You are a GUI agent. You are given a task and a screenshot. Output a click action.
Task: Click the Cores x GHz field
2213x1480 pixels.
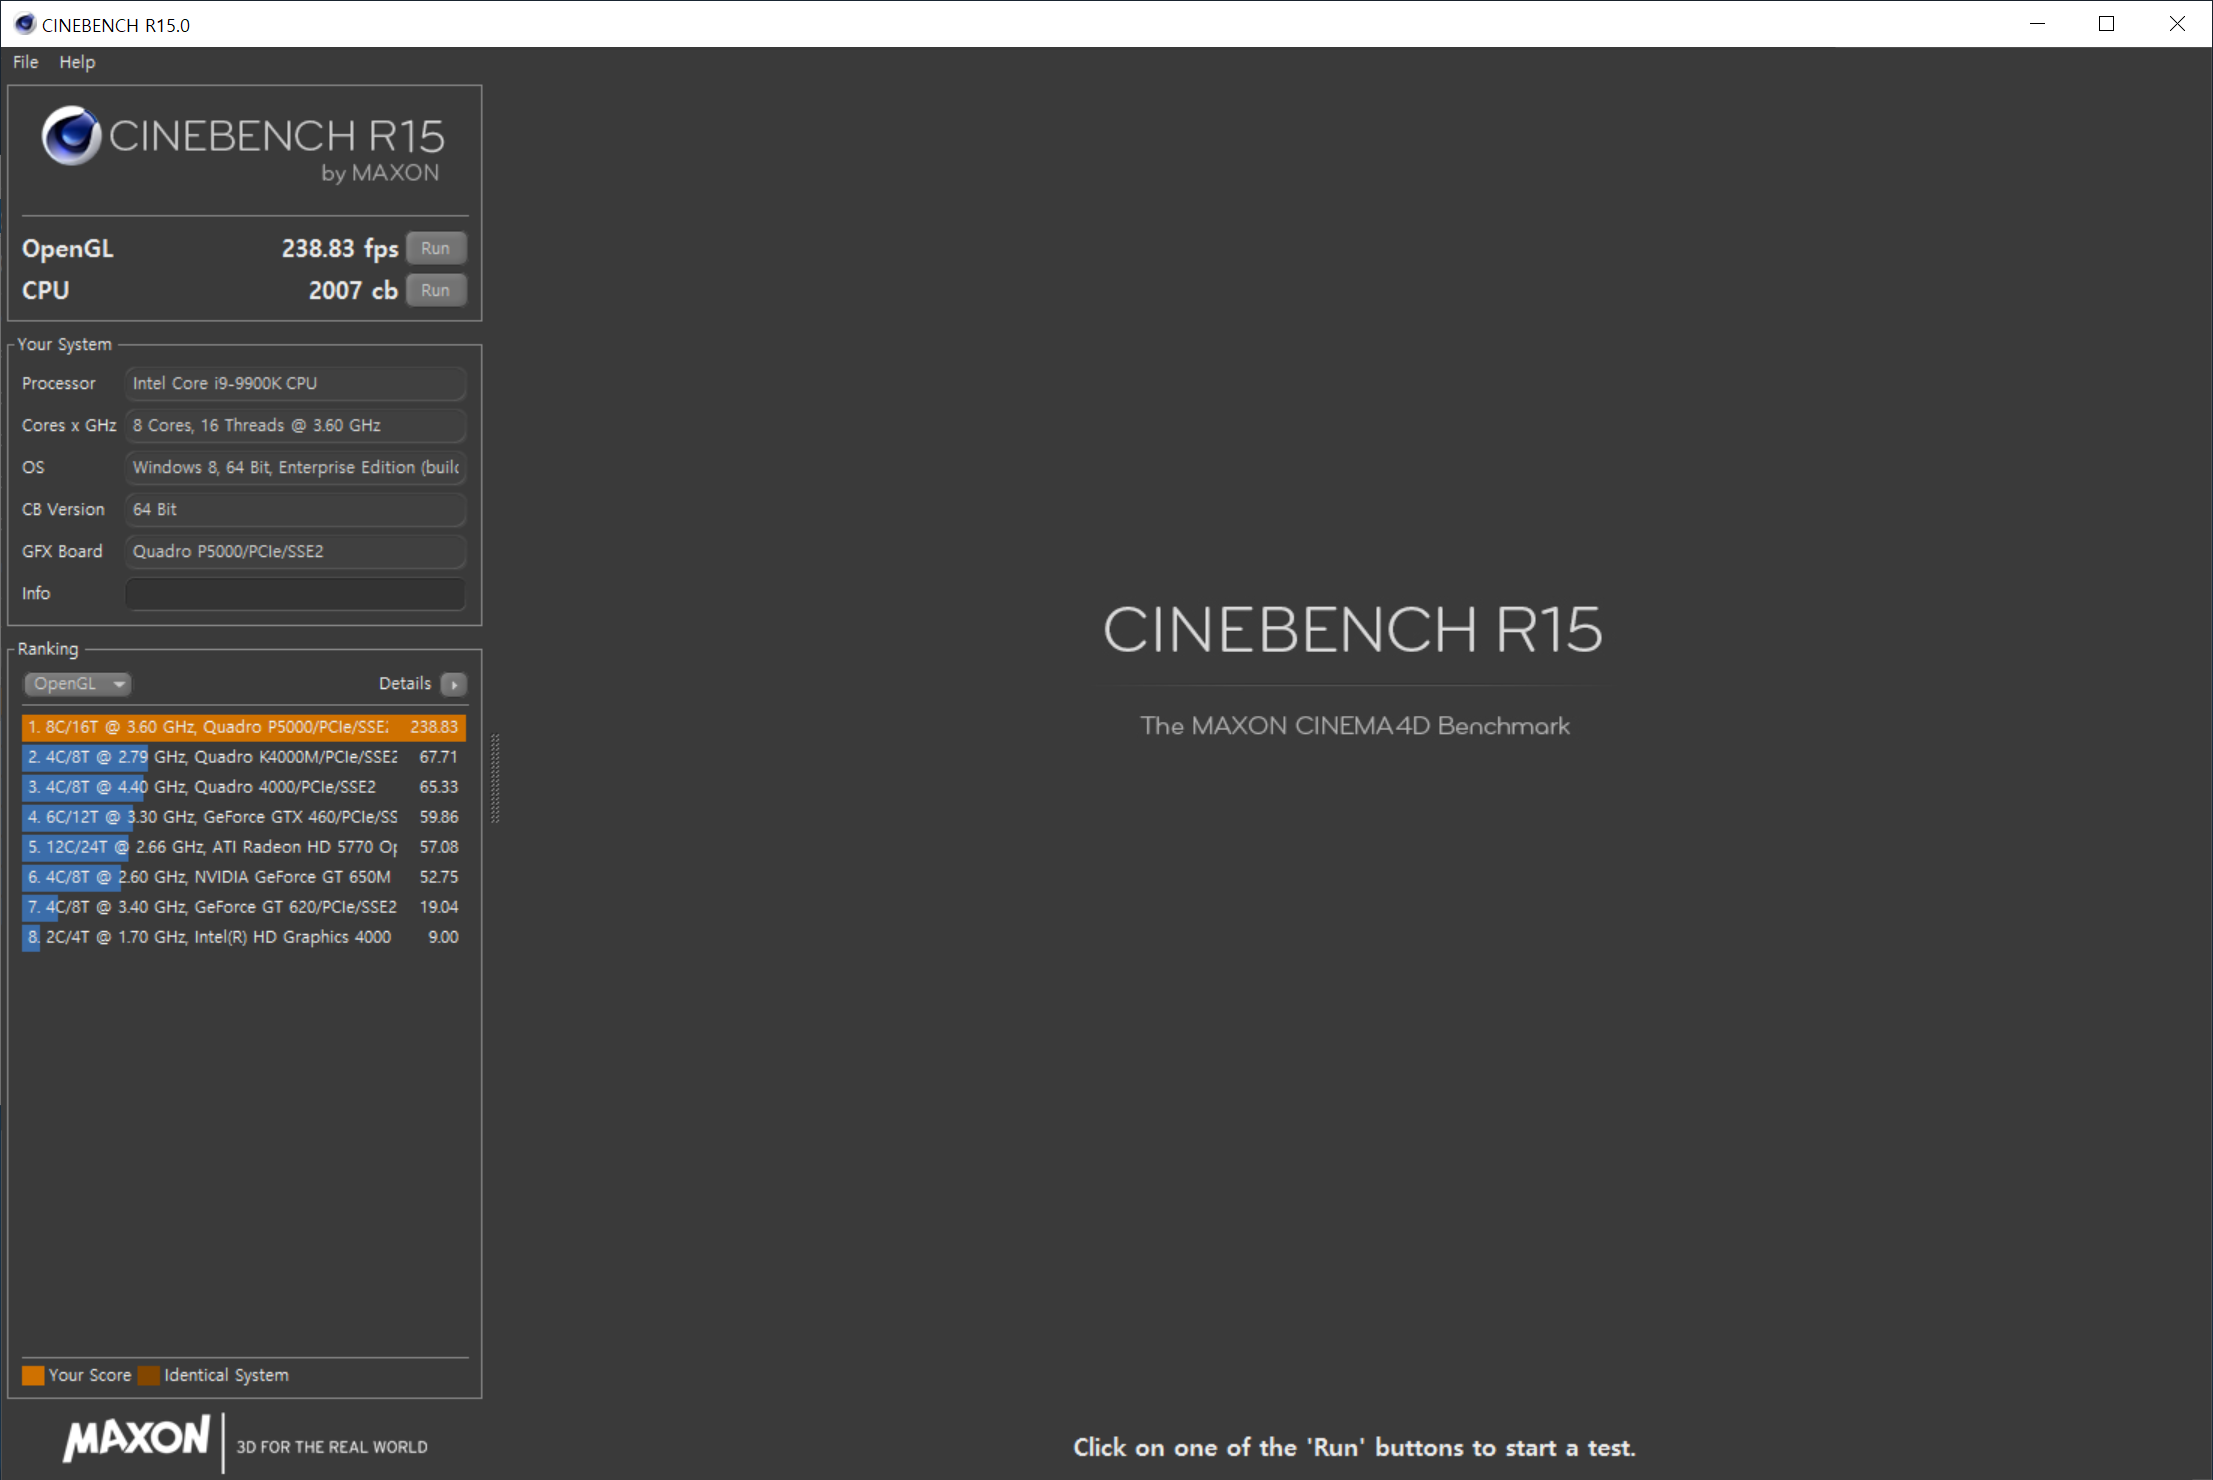[295, 425]
